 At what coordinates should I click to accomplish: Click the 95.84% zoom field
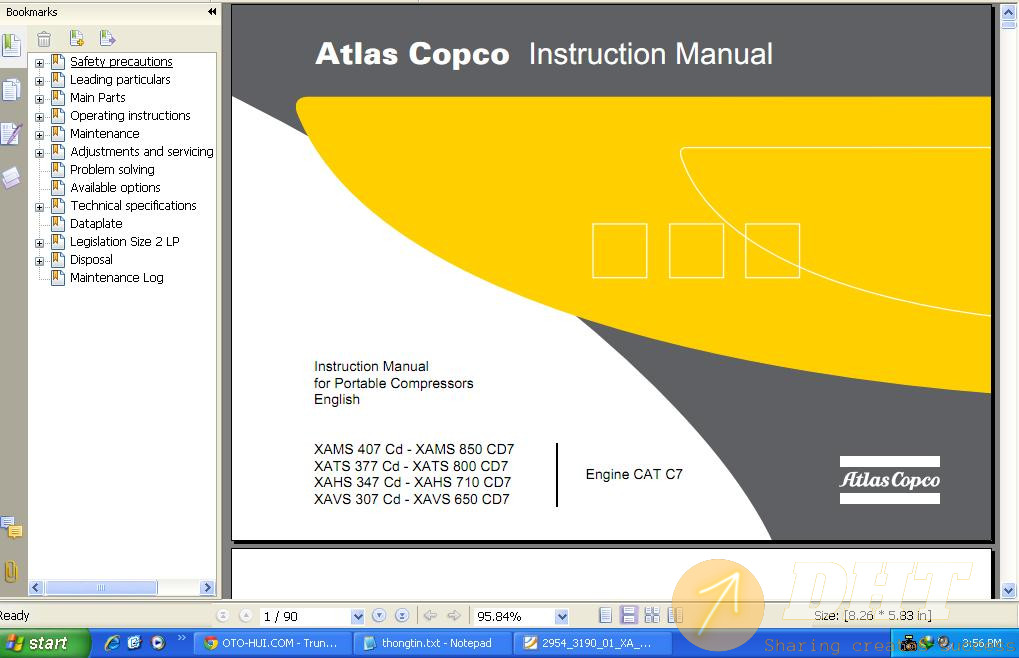click(x=513, y=616)
